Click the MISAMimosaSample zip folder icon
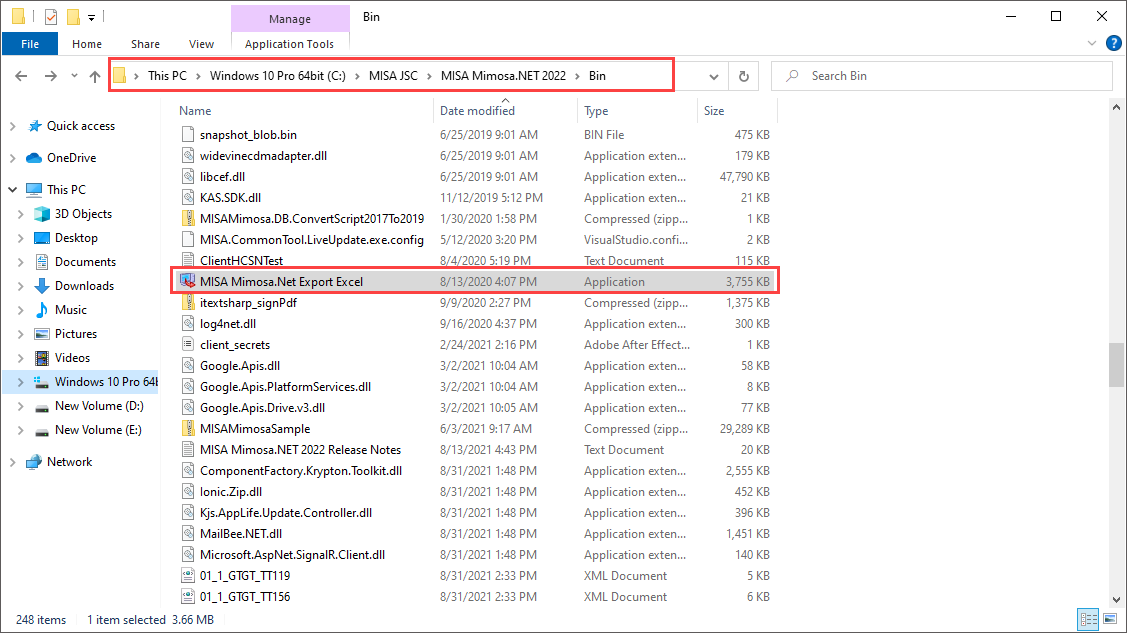 coord(188,428)
